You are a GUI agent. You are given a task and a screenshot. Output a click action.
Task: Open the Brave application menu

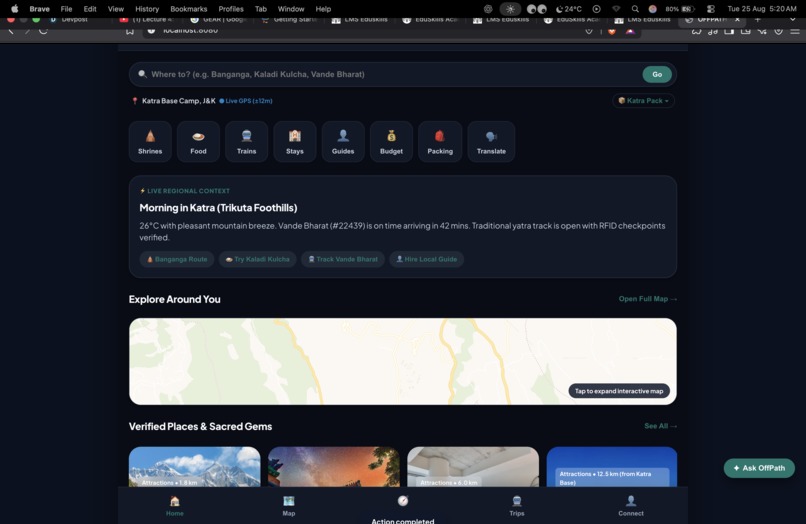[x=40, y=9]
